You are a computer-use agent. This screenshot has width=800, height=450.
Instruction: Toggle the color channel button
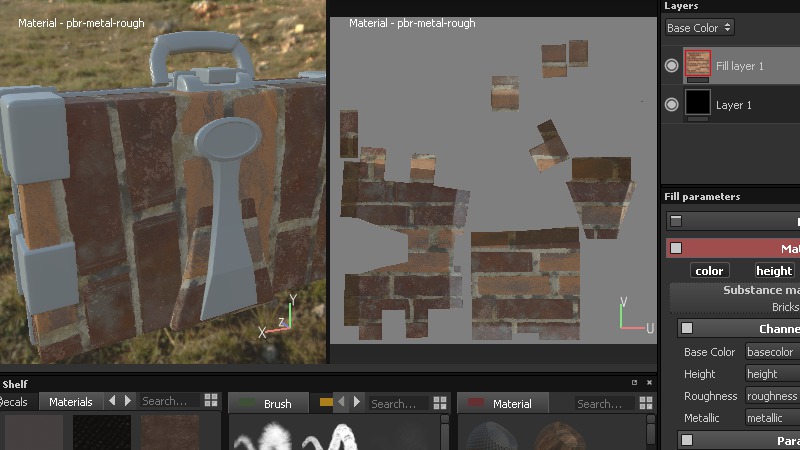[709, 270]
